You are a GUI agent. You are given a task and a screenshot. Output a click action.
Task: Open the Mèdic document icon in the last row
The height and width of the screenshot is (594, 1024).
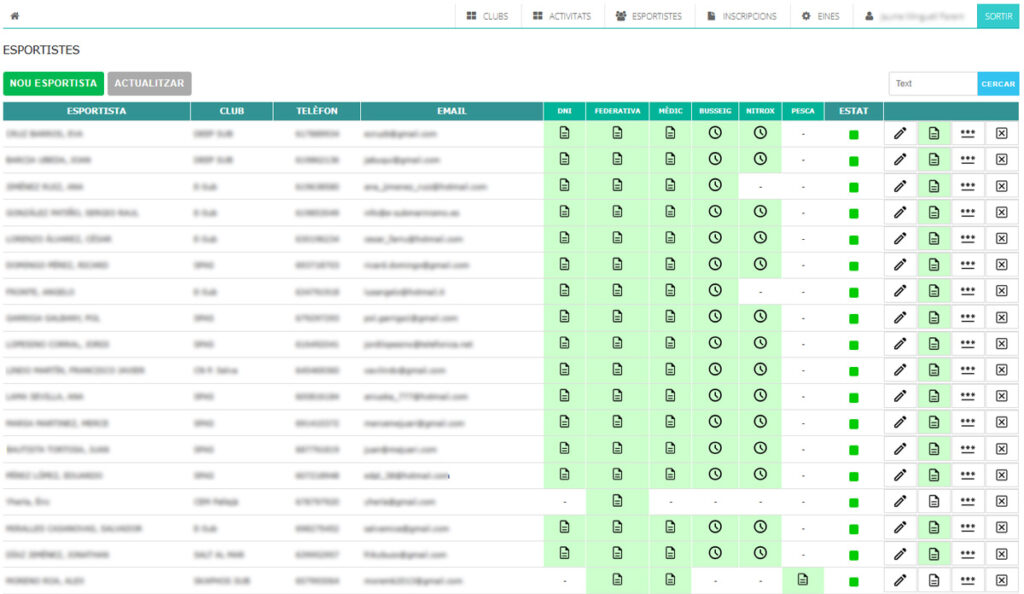pos(670,579)
